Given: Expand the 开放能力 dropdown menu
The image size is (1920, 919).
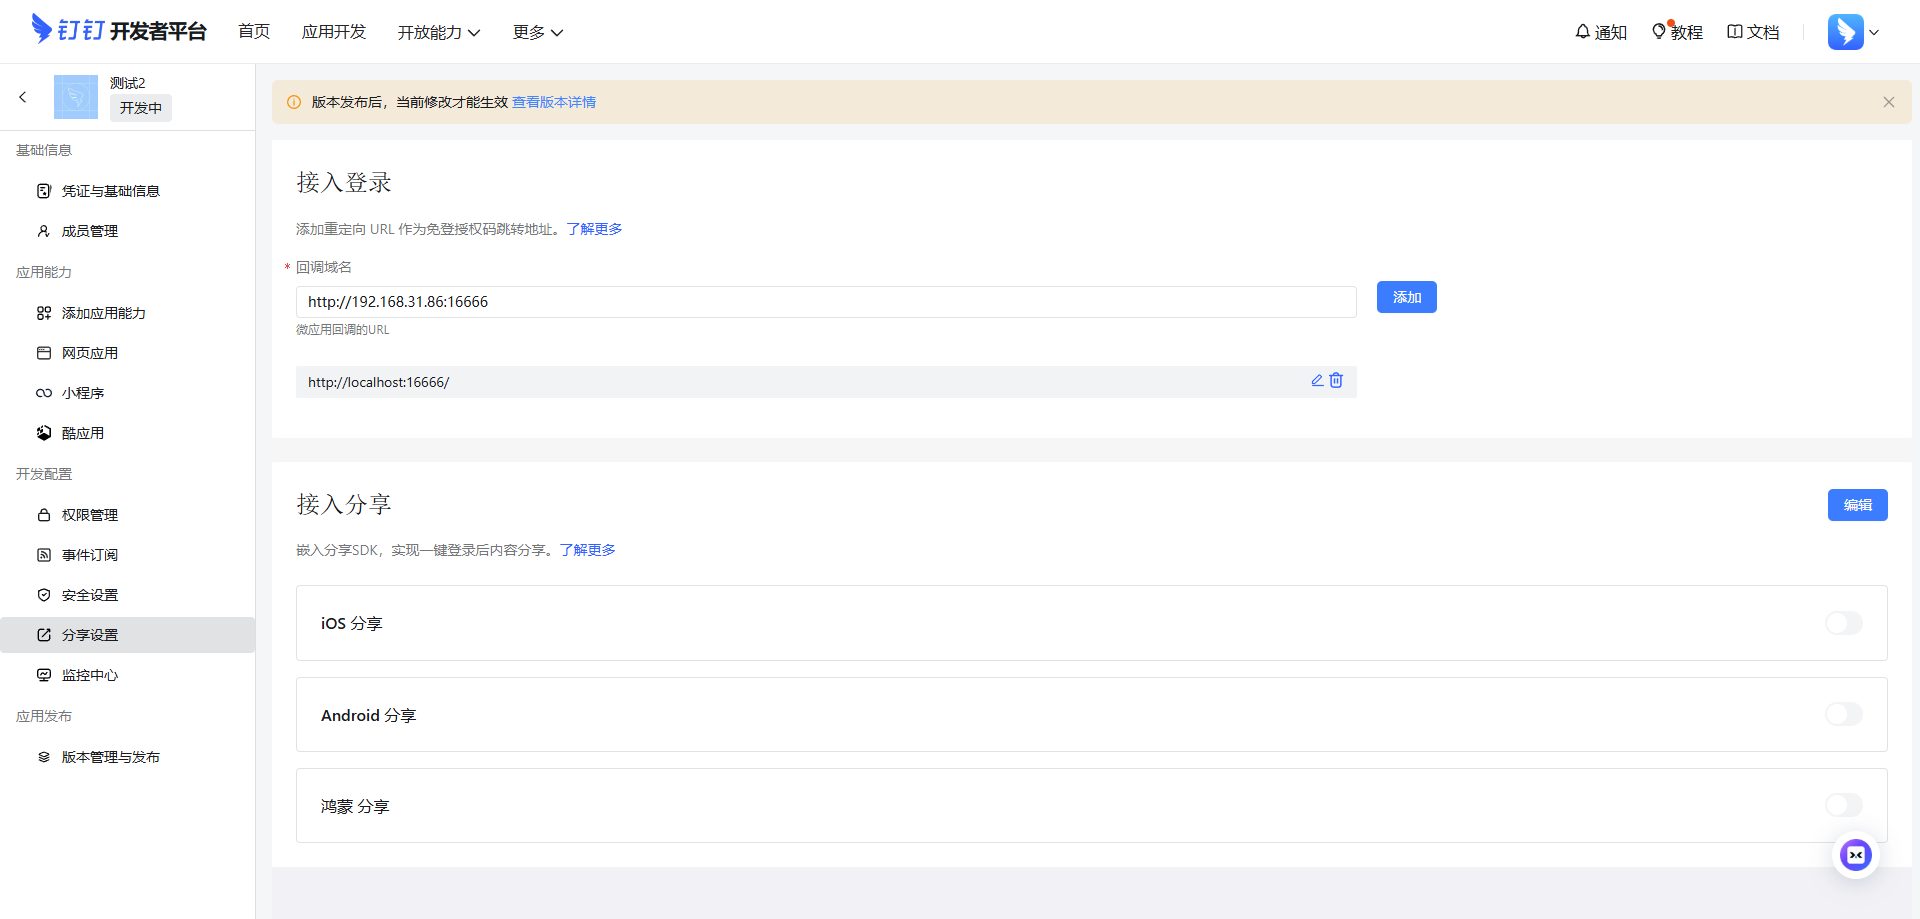Looking at the screenshot, I should [438, 32].
